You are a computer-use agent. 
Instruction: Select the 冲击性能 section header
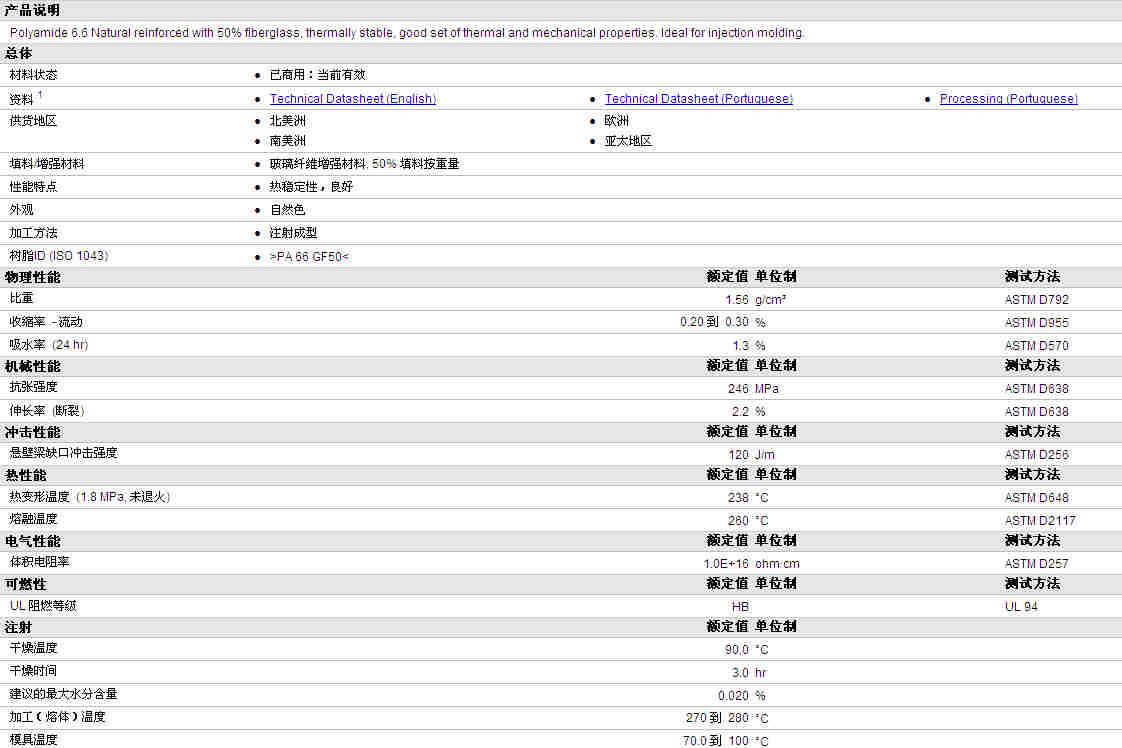click(32, 432)
